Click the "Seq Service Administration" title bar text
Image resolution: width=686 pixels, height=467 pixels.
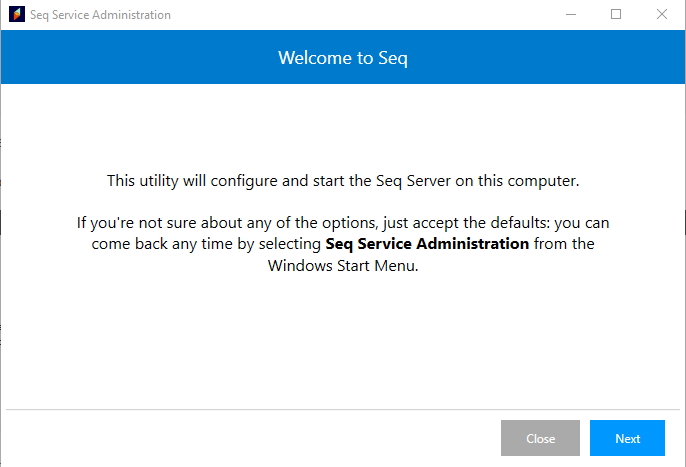click(100, 15)
